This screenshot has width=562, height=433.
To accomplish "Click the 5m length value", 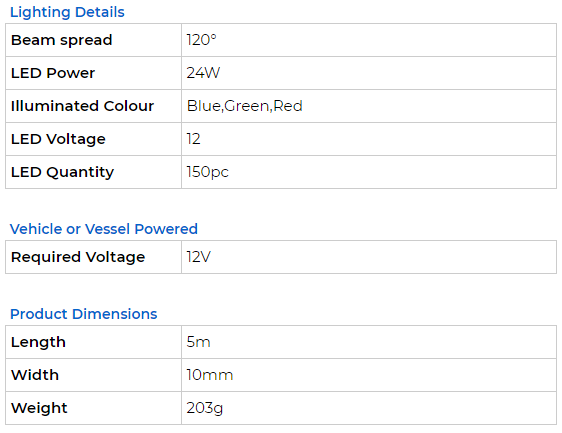I will 198,342.
